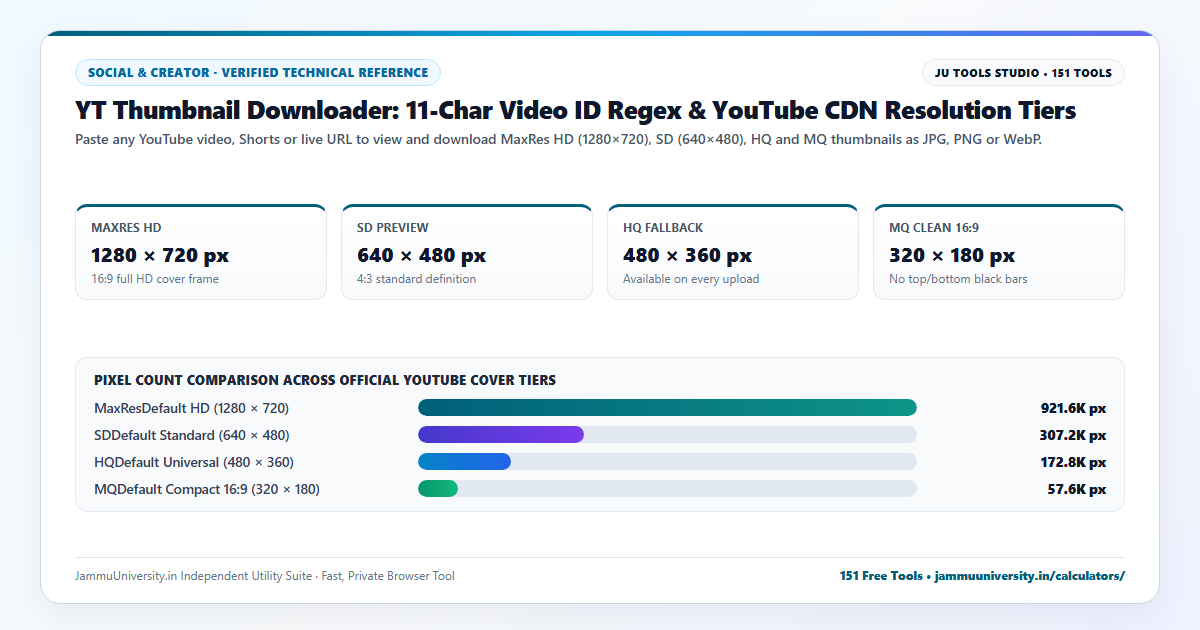The image size is (1200, 630).
Task: Click the 'No top/bottom black bars' caption
Action: point(958,279)
